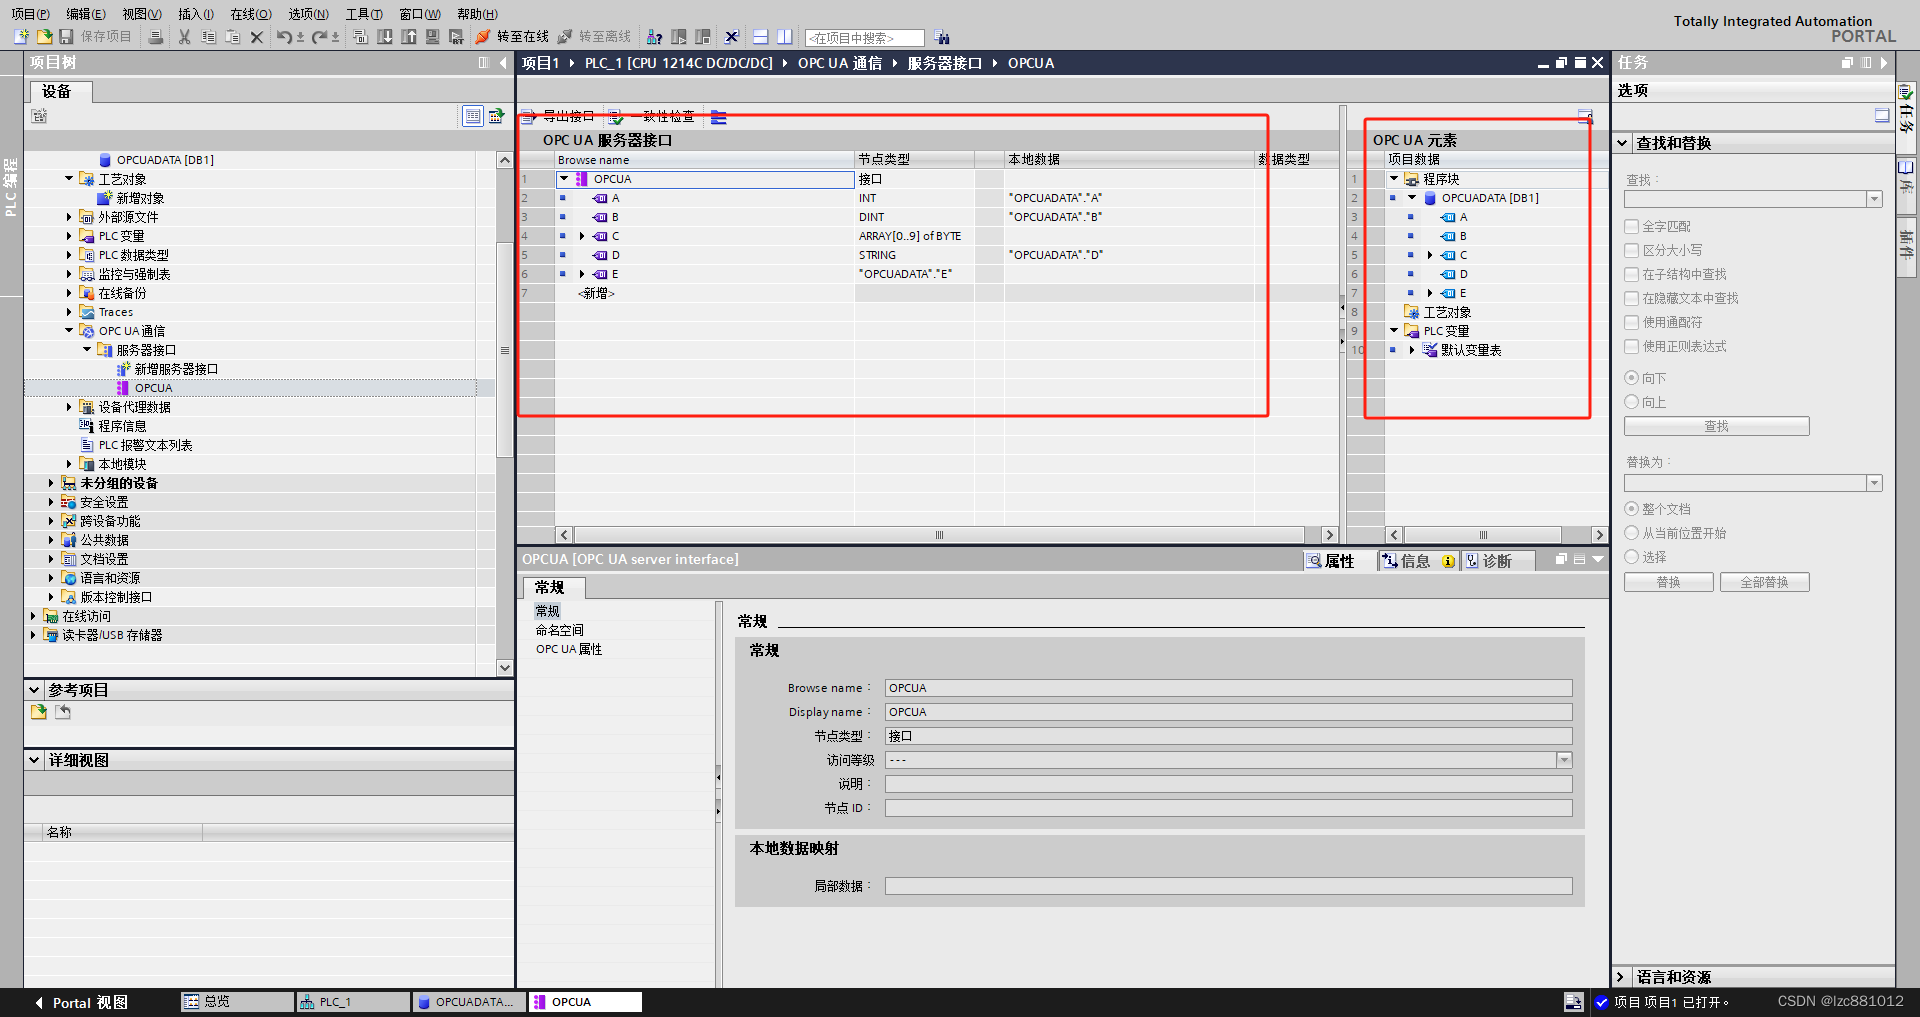Click the Open project toolbar icon
Screen dimensions: 1920x1017
[44, 37]
